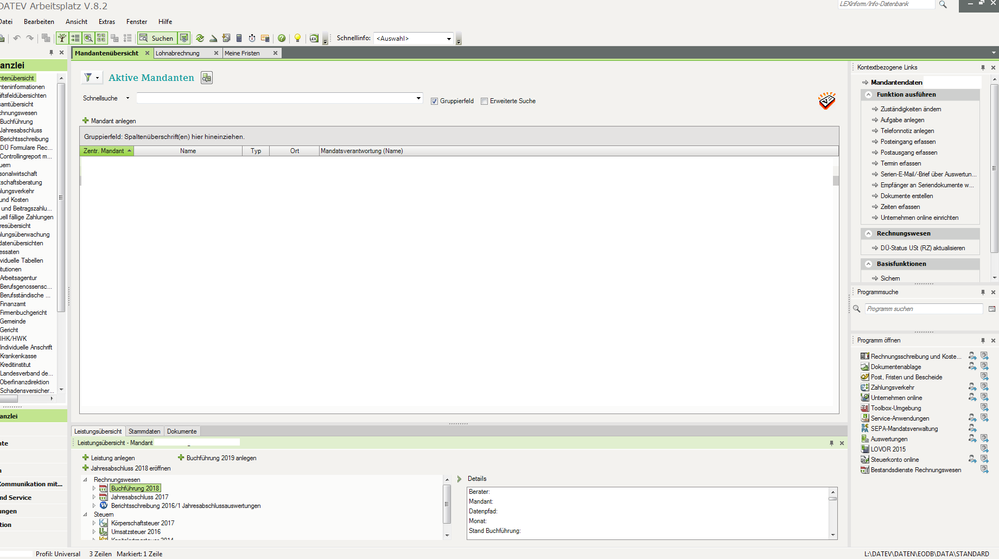Click the Berichtschreibung 2016/1 blue icon

tap(103, 505)
